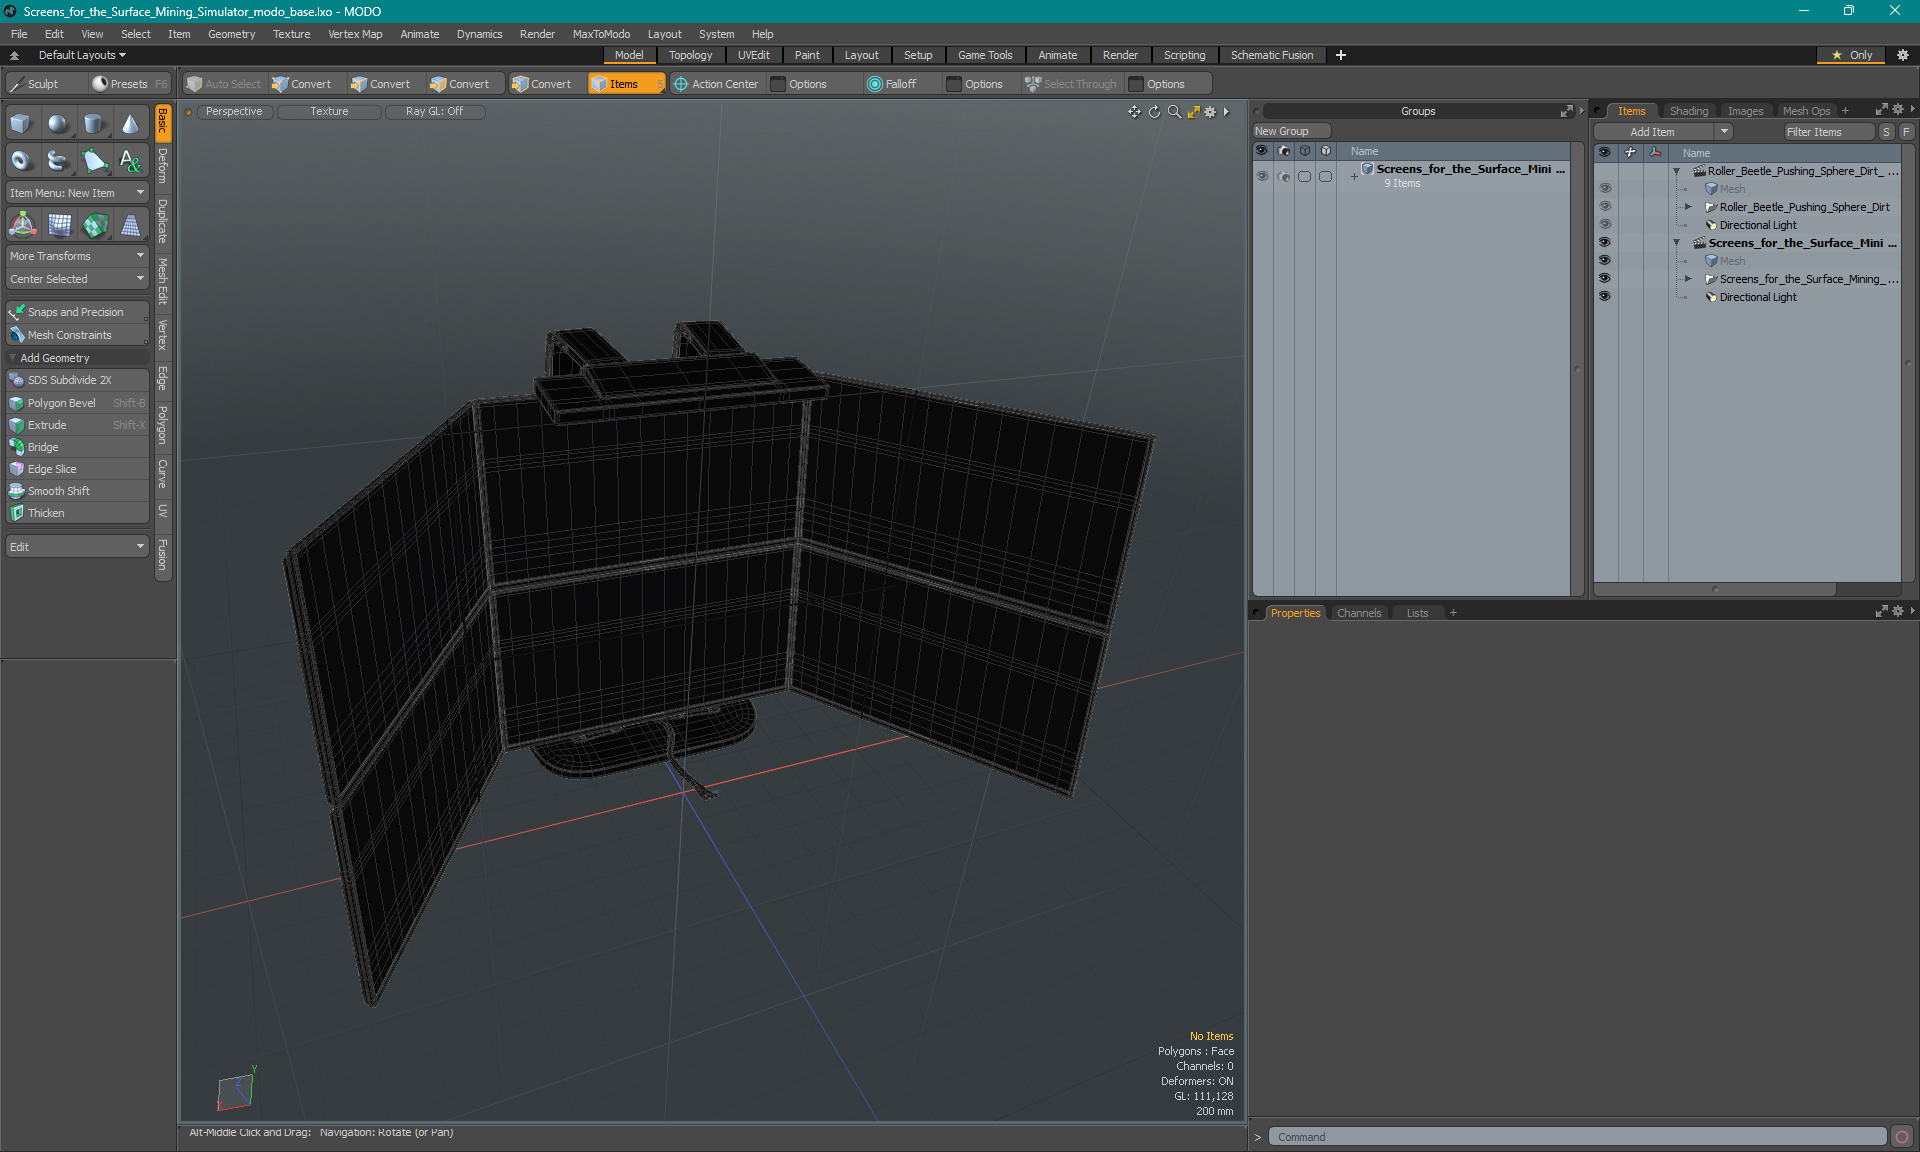Open the Deform vertical tab
The image size is (1920, 1152).
pyautogui.click(x=163, y=166)
